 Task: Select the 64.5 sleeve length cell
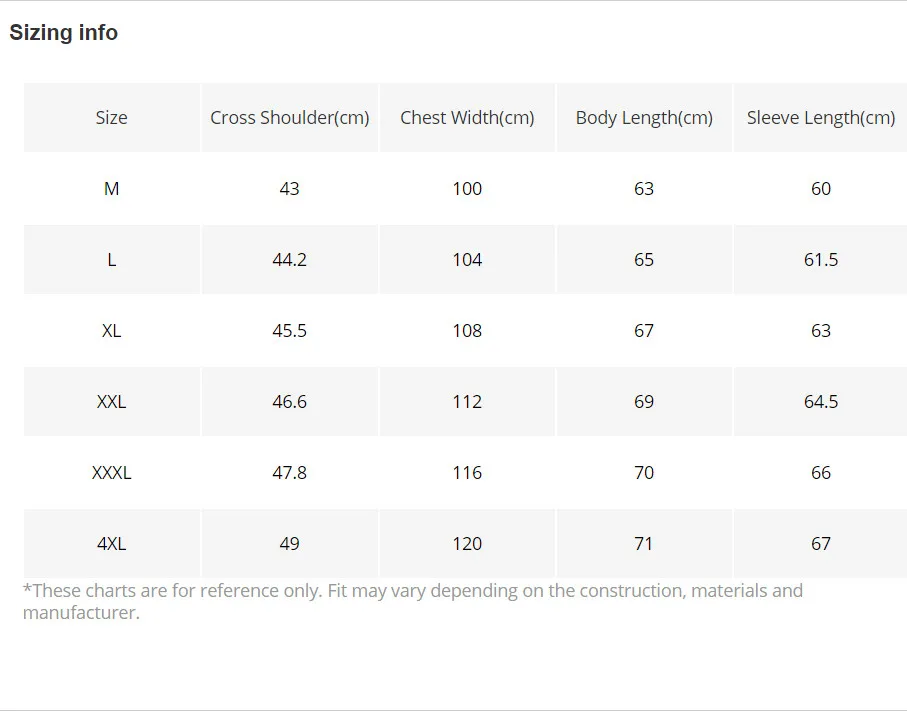click(821, 402)
